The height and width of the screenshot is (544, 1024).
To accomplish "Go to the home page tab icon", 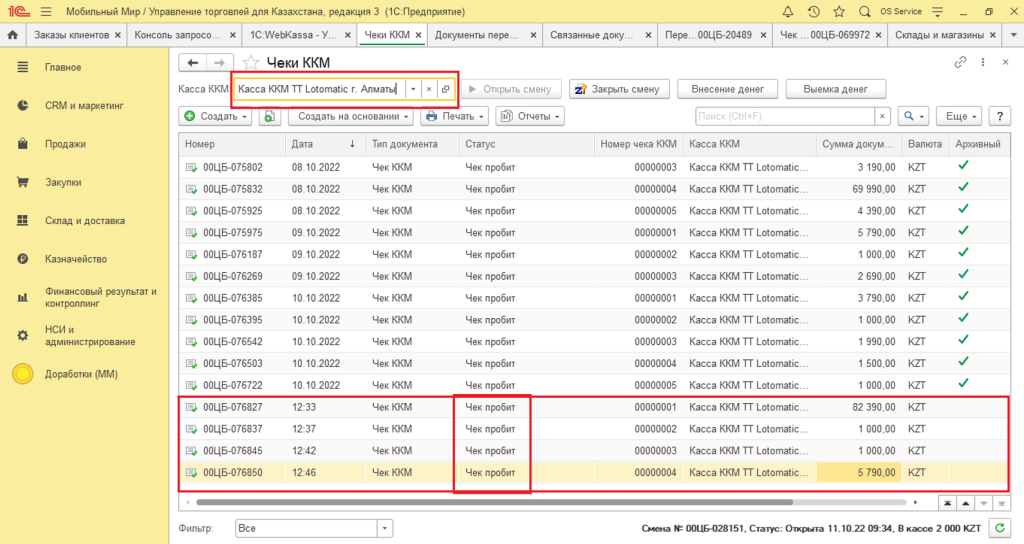I will pyautogui.click(x=12, y=35).
